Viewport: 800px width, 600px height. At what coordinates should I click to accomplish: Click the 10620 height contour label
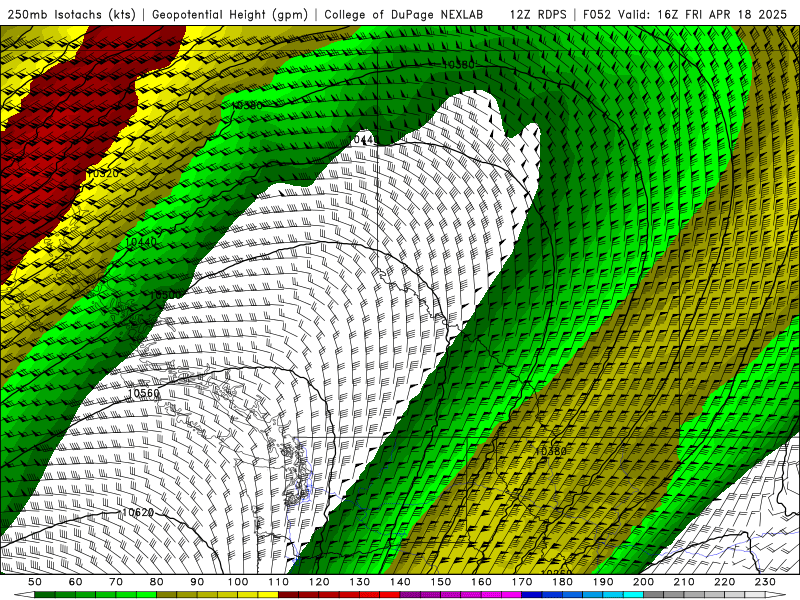coord(138,512)
